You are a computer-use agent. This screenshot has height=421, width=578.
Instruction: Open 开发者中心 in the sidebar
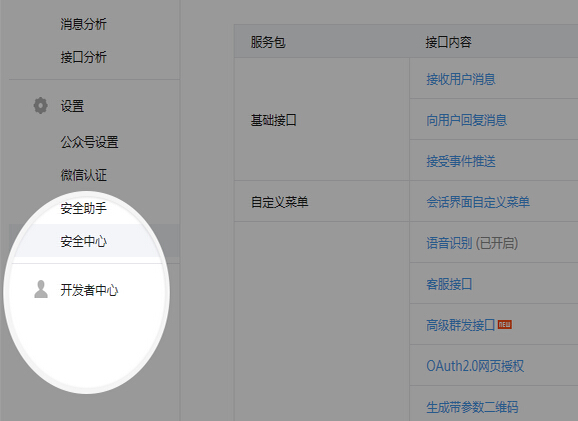point(89,290)
